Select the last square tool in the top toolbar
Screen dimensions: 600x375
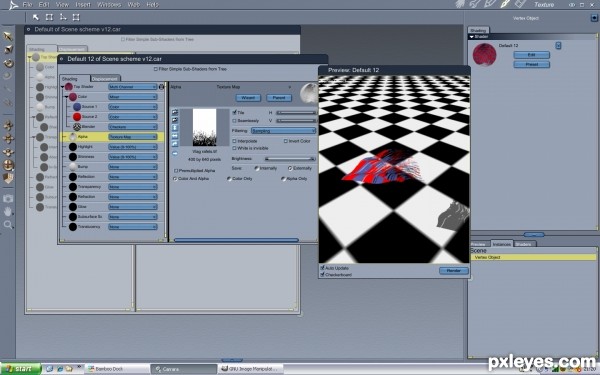click(x=76, y=17)
